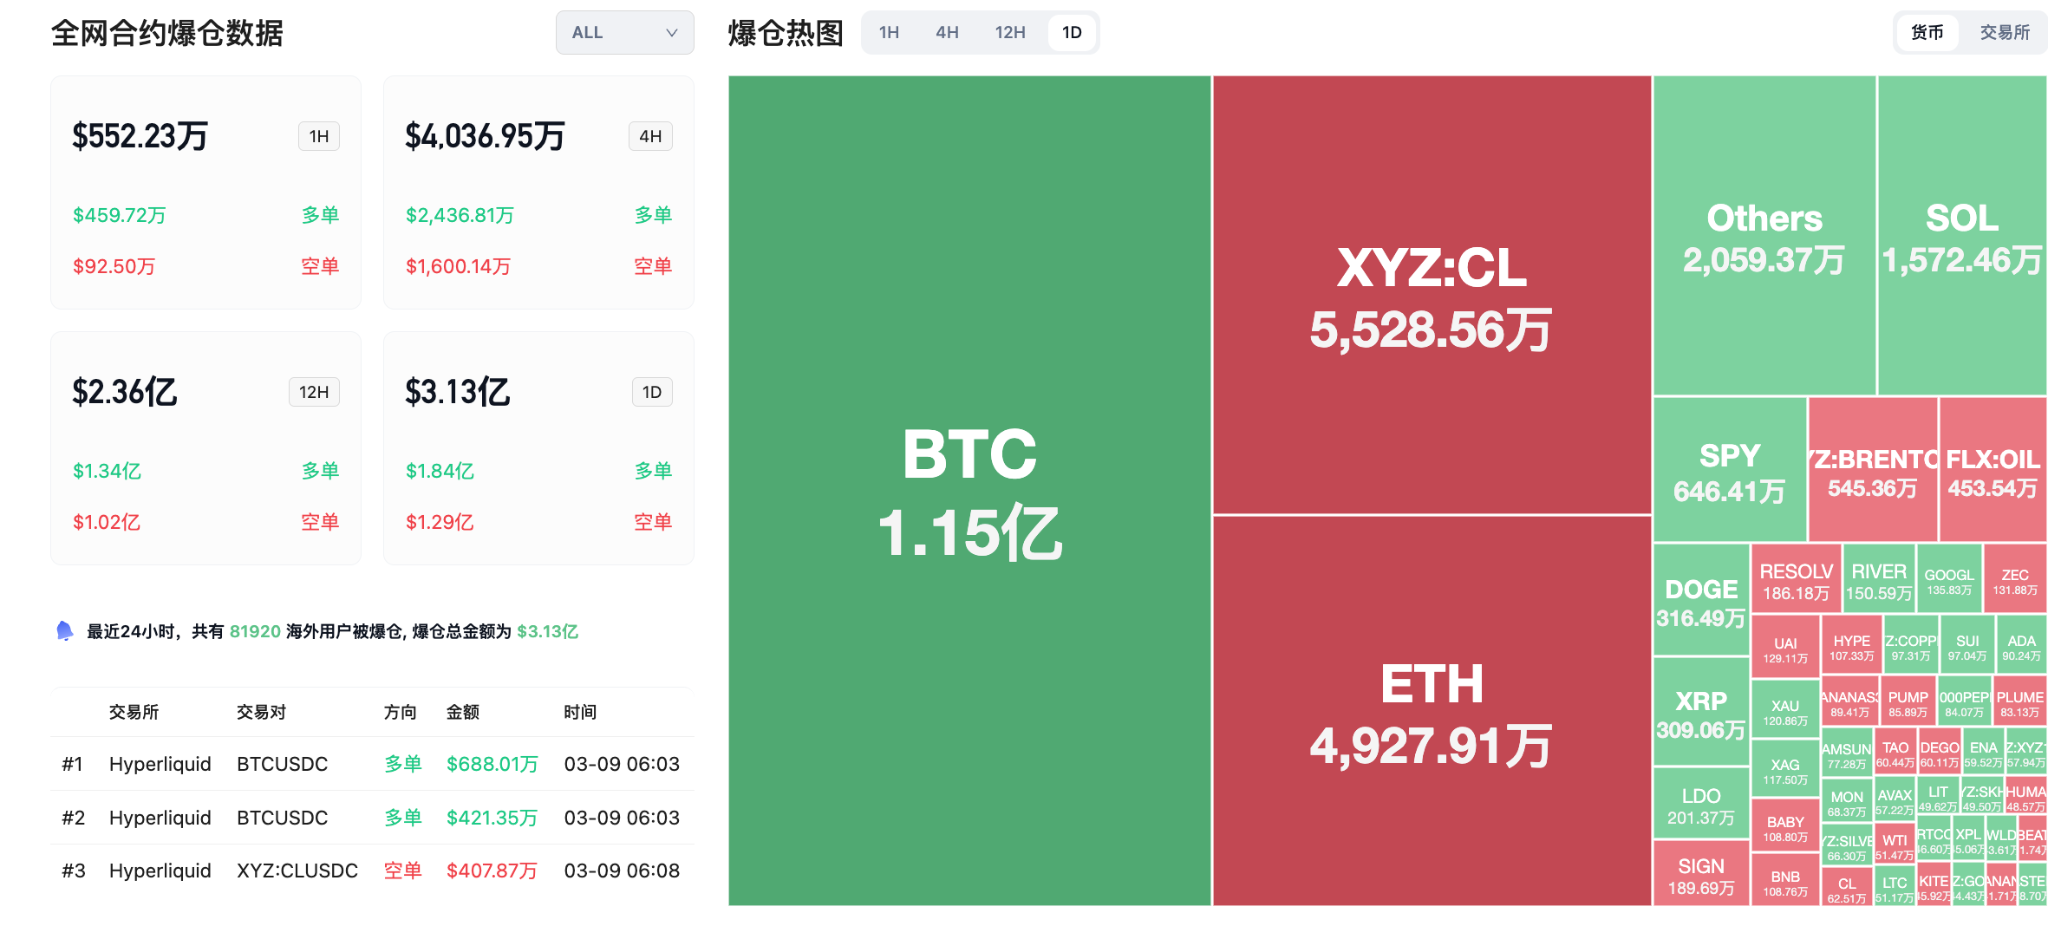Click the ALL dropdown chevron arrow

tap(672, 33)
